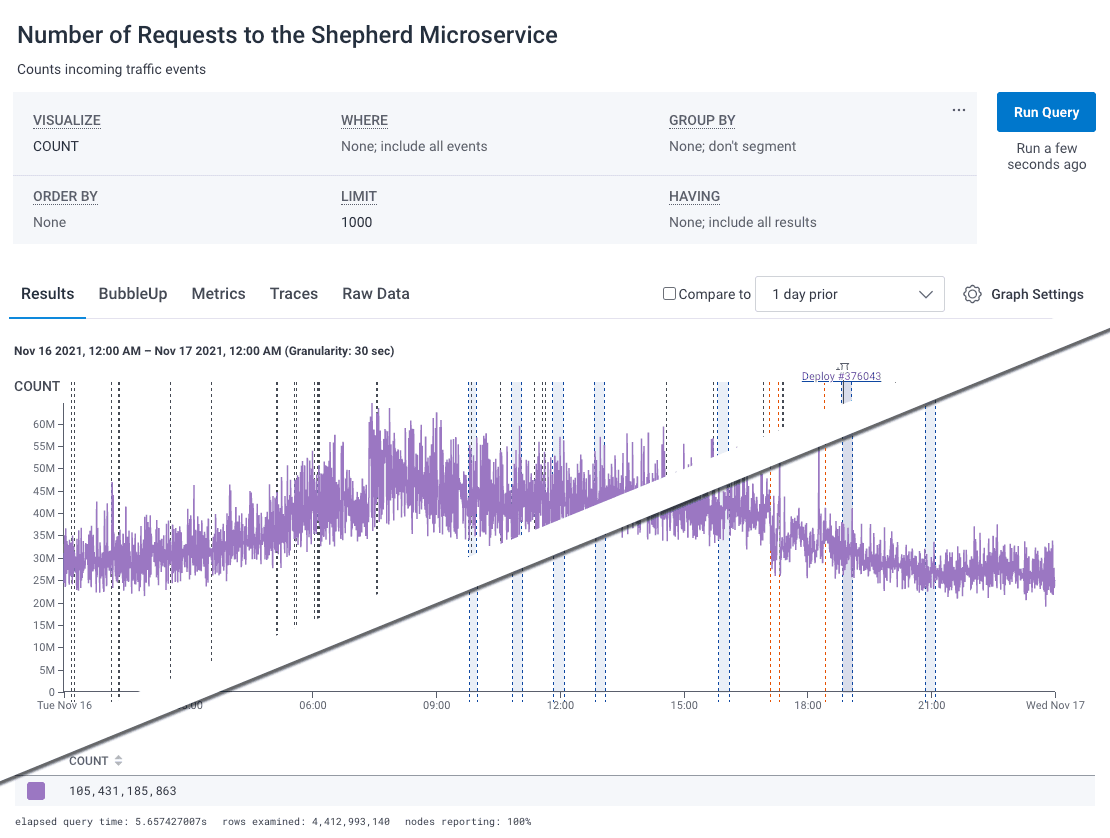This screenshot has width=1110, height=838.
Task: Open the Metrics tab
Action: [218, 293]
